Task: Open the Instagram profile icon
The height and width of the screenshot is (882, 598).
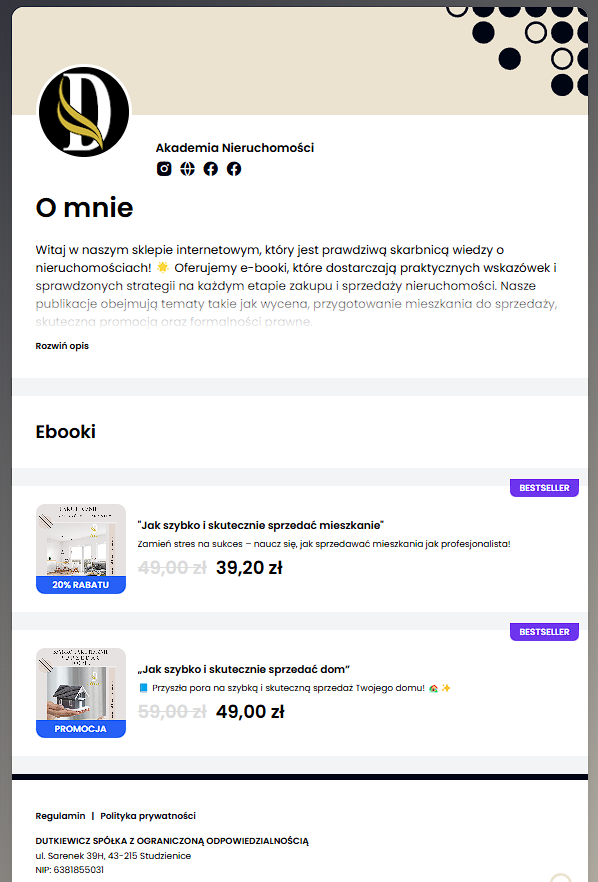Action: click(164, 169)
